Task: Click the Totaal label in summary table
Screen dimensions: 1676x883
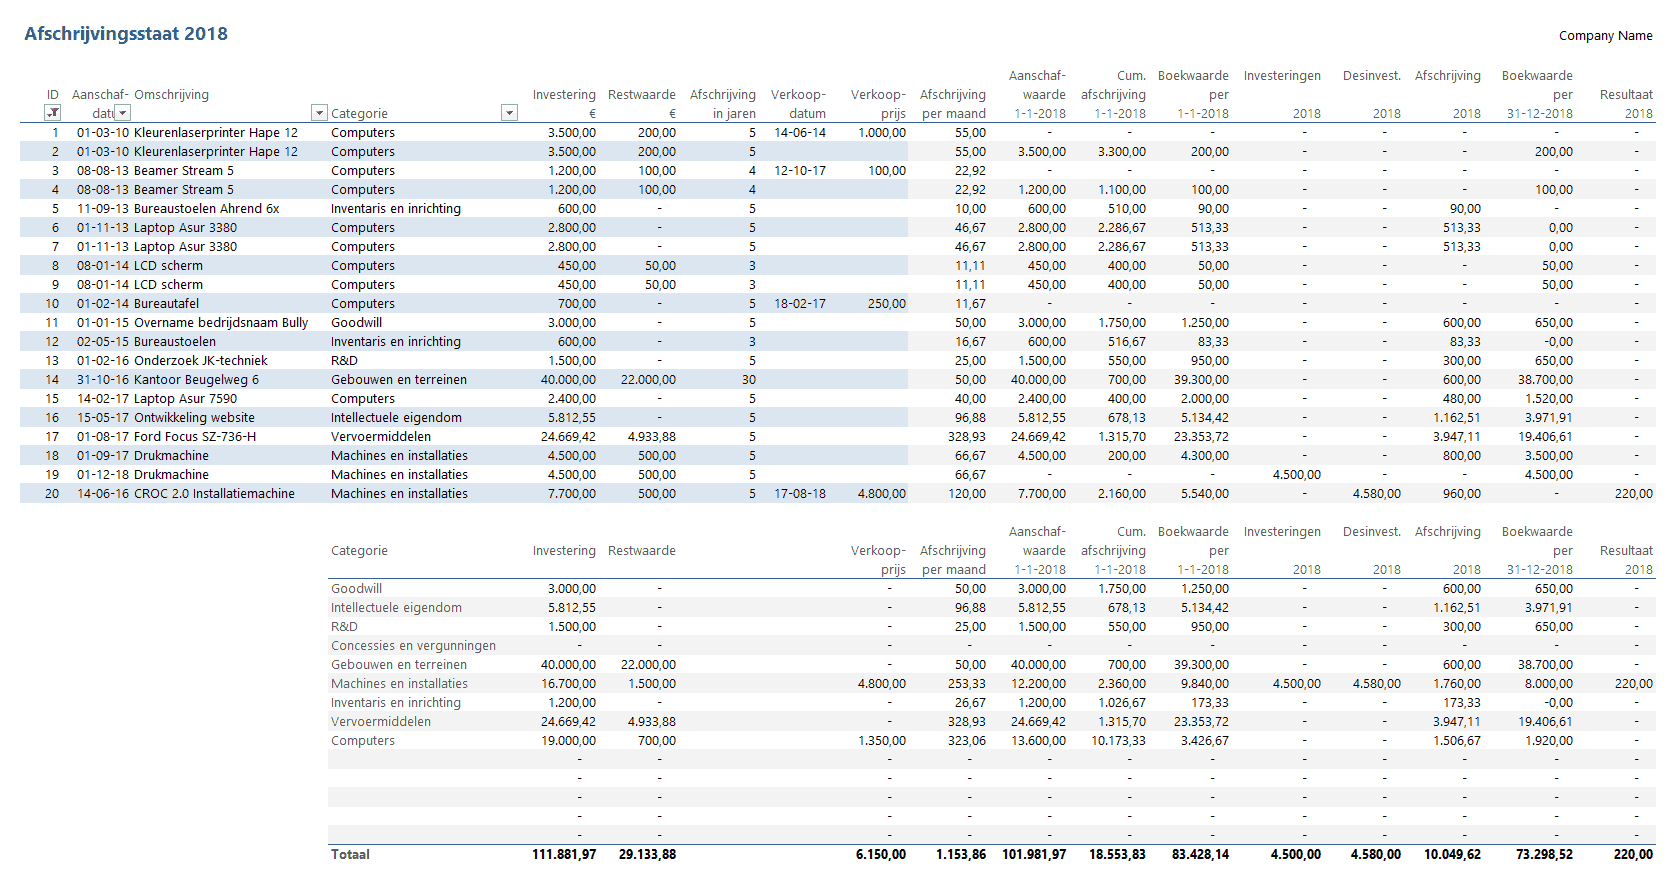Action: [350, 855]
